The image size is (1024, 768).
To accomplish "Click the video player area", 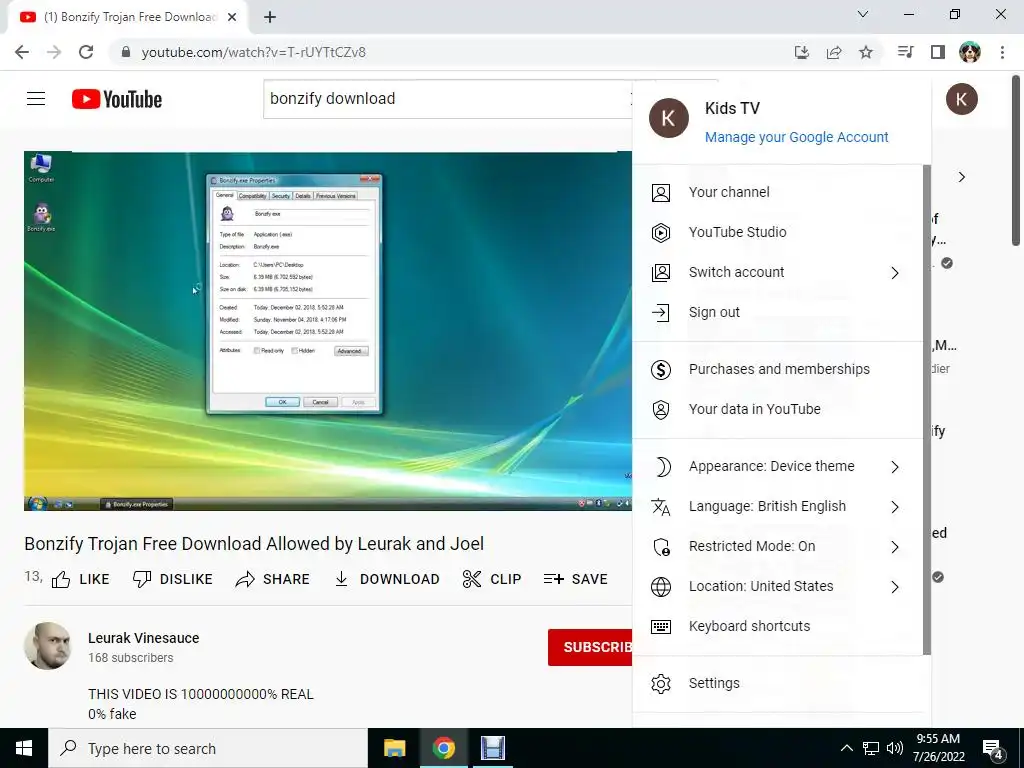I will (x=328, y=331).
